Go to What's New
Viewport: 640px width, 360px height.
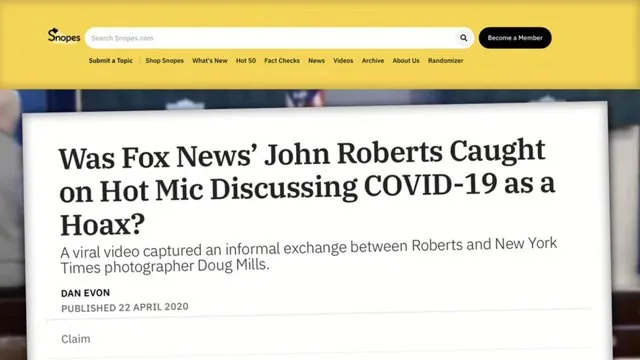210,60
